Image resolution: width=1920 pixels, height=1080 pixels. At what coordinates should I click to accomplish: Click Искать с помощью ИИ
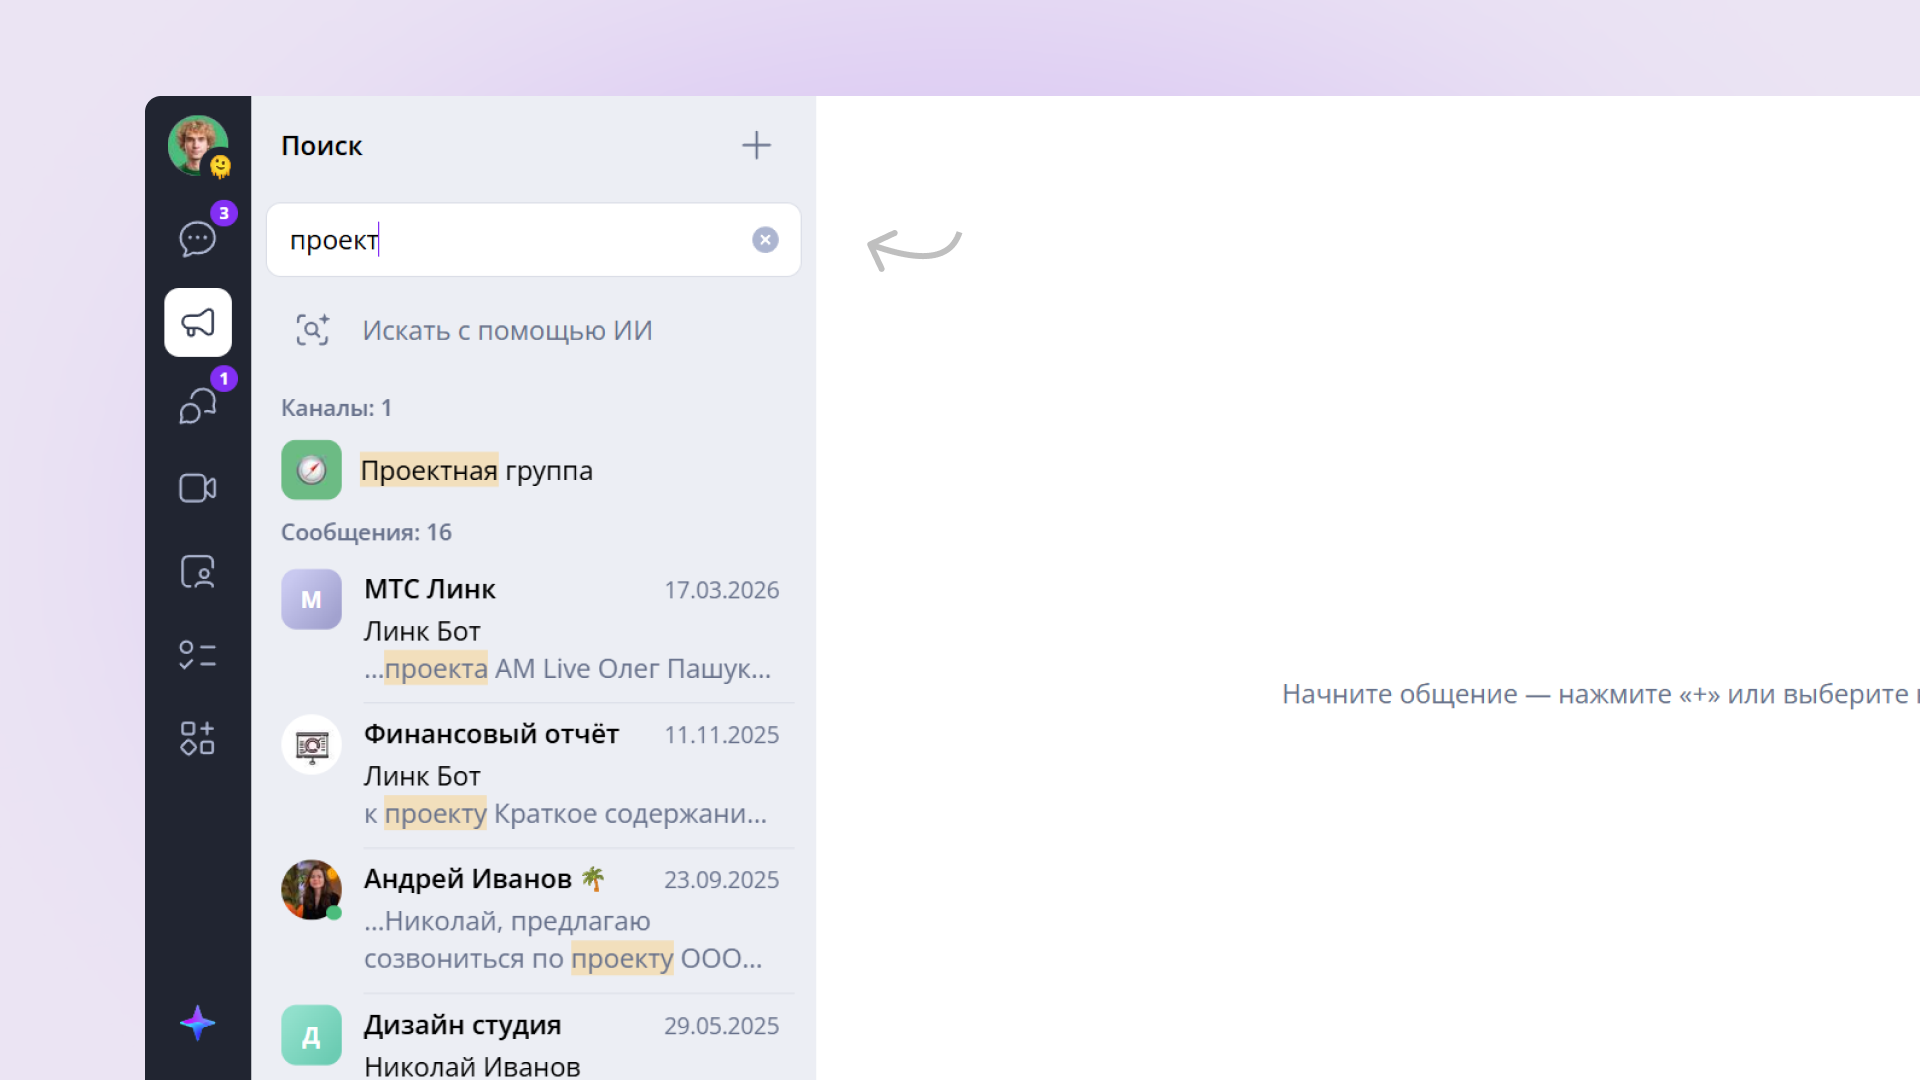507,331
